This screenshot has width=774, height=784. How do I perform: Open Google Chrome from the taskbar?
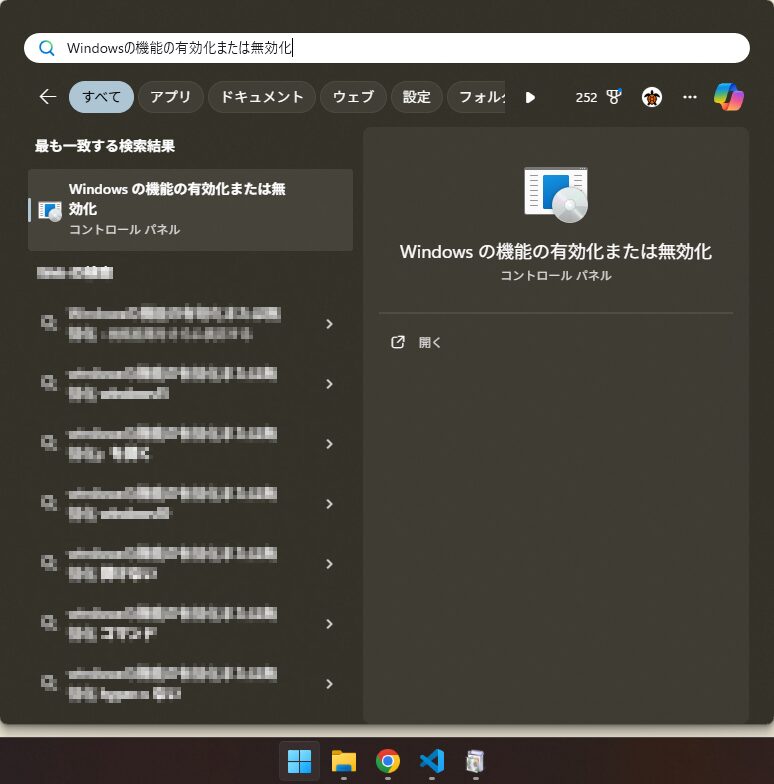(387, 761)
